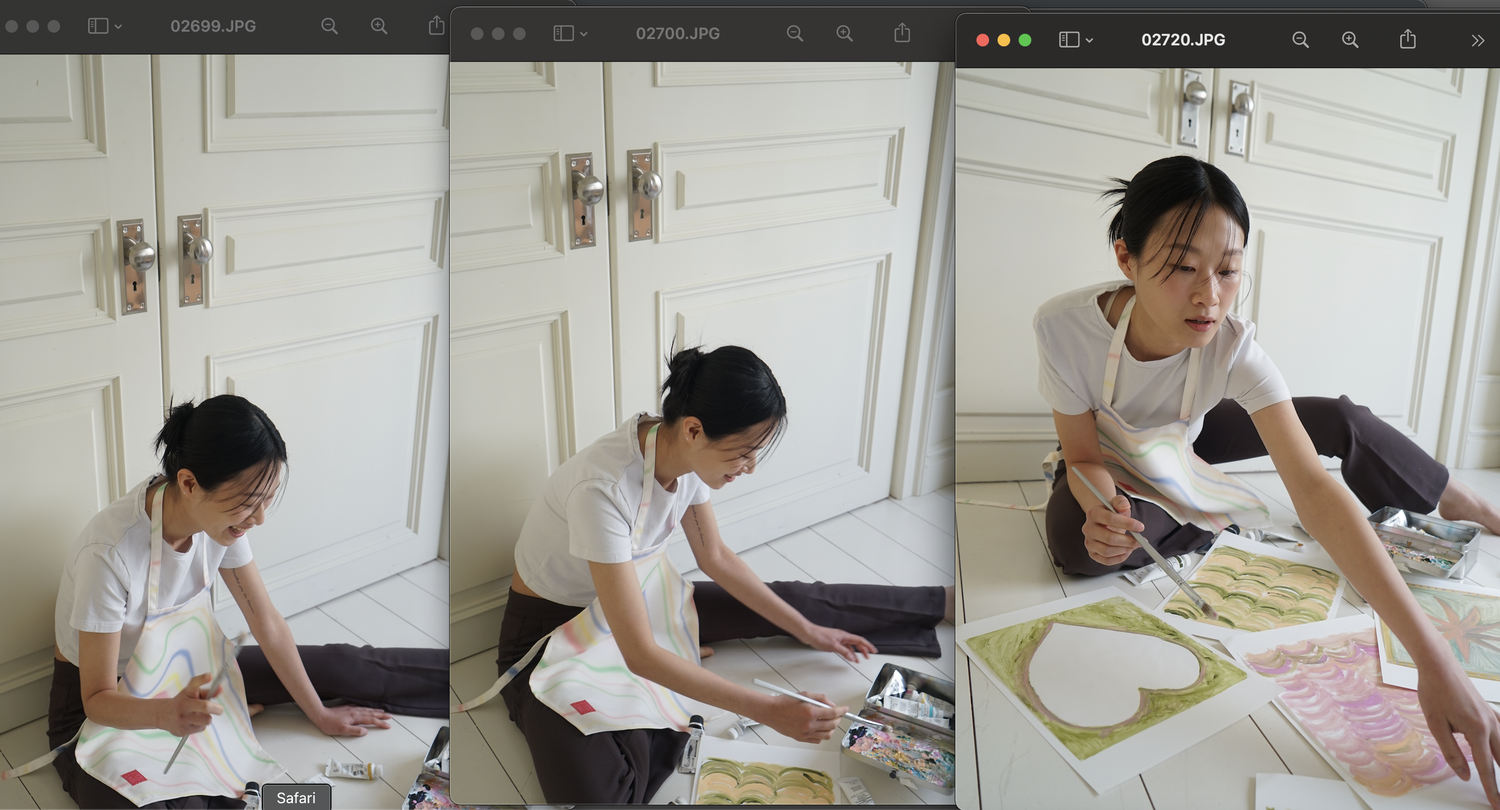Toggle the sidebar in the 02720.JPG window

coord(1069,40)
